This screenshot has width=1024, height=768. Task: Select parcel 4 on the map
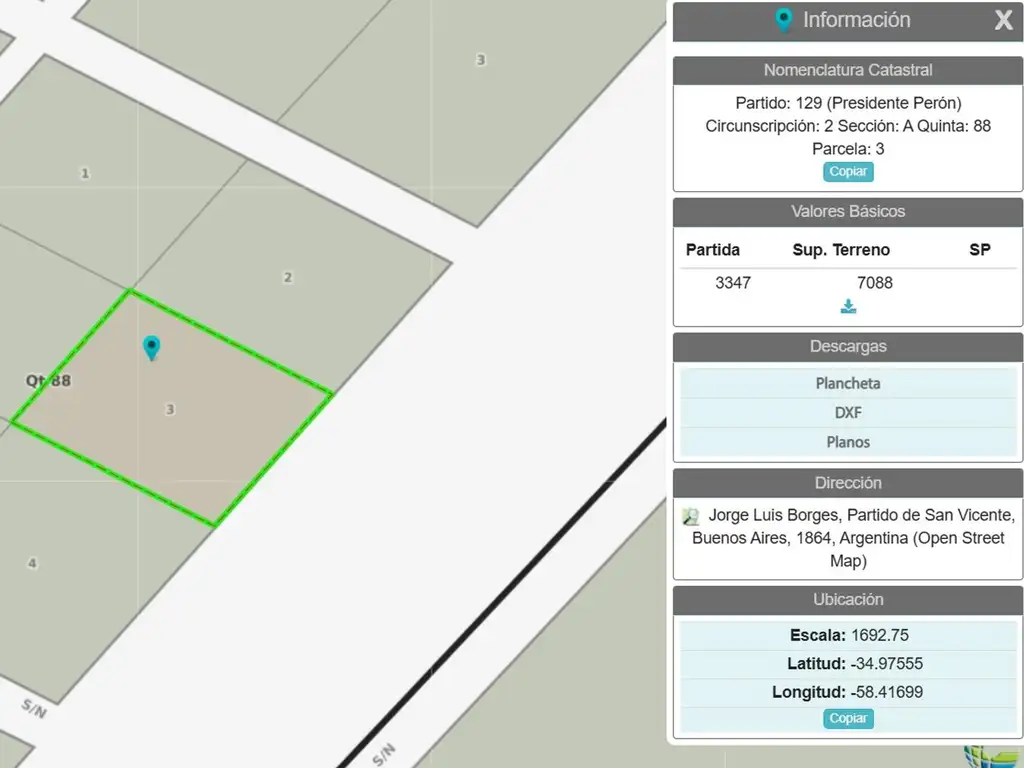pyautogui.click(x=32, y=563)
